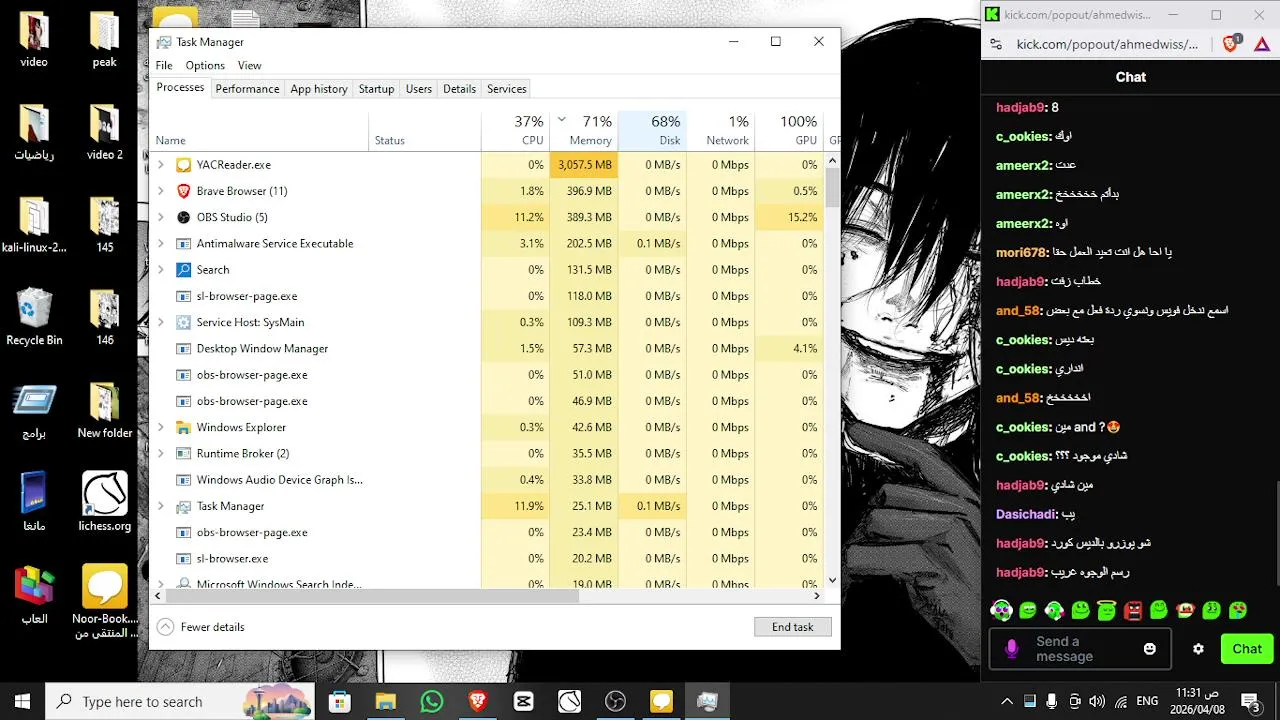Select the video 2 folder on the desktop

(105, 132)
